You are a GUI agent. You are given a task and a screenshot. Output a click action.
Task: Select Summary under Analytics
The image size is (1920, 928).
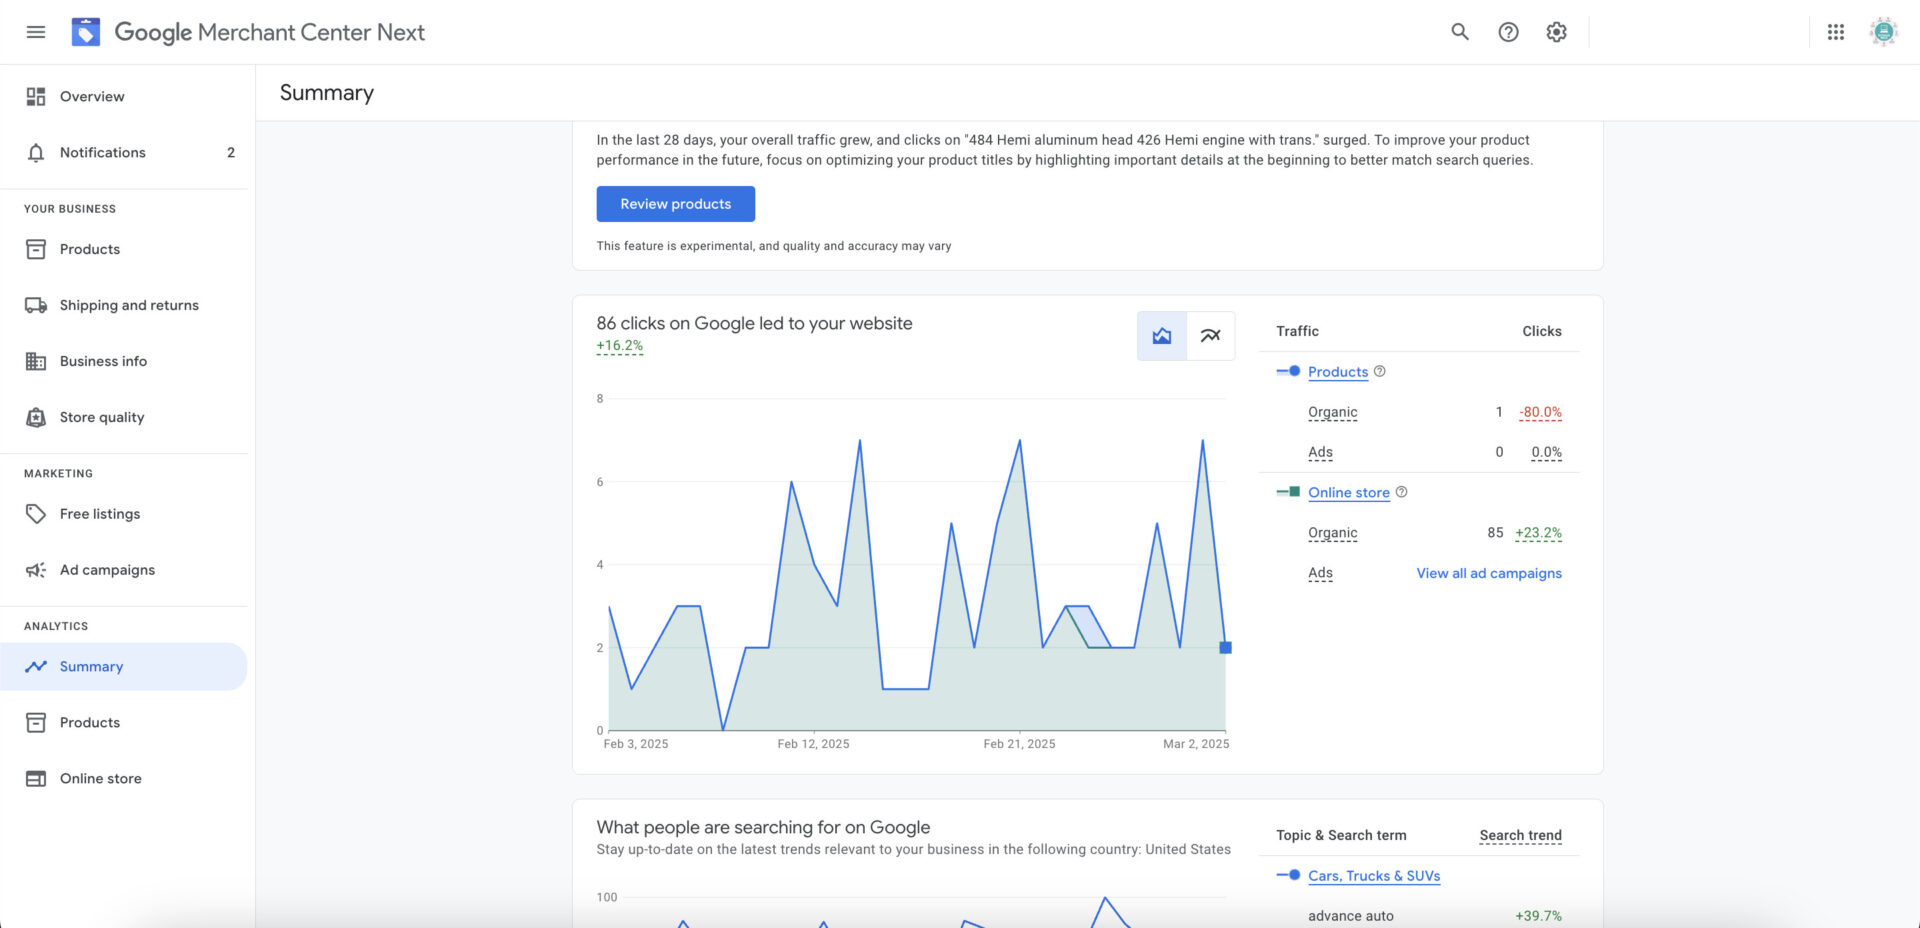(124, 666)
